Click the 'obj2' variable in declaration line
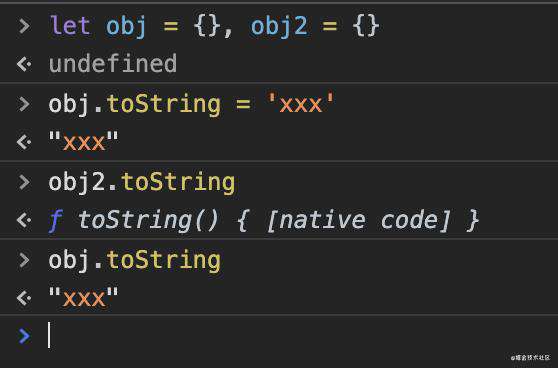558x368 pixels. tap(279, 27)
